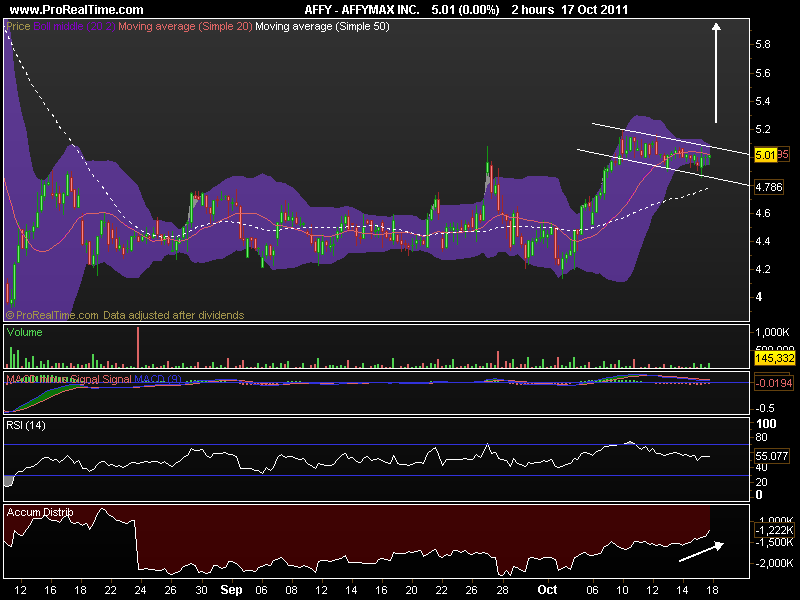The image size is (800, 600).
Task: Click the -0.5 MACD axis label
Action: pos(765,408)
